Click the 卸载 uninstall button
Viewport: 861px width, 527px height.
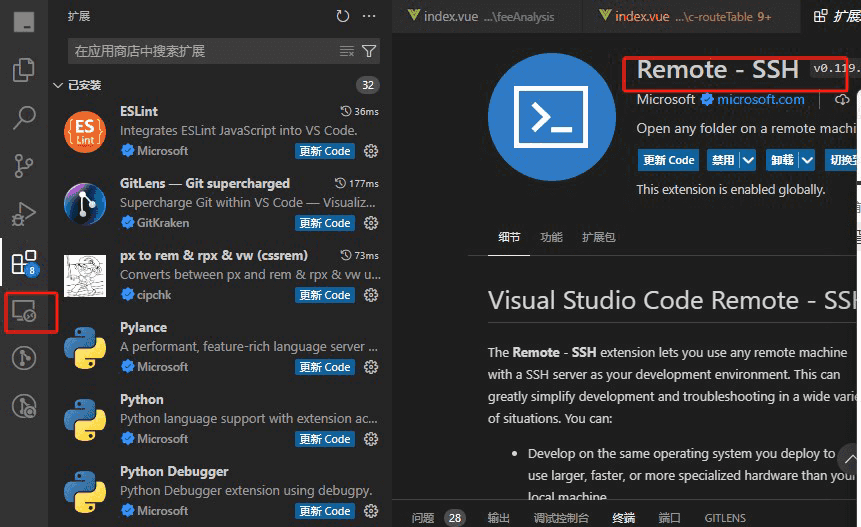[x=782, y=160]
